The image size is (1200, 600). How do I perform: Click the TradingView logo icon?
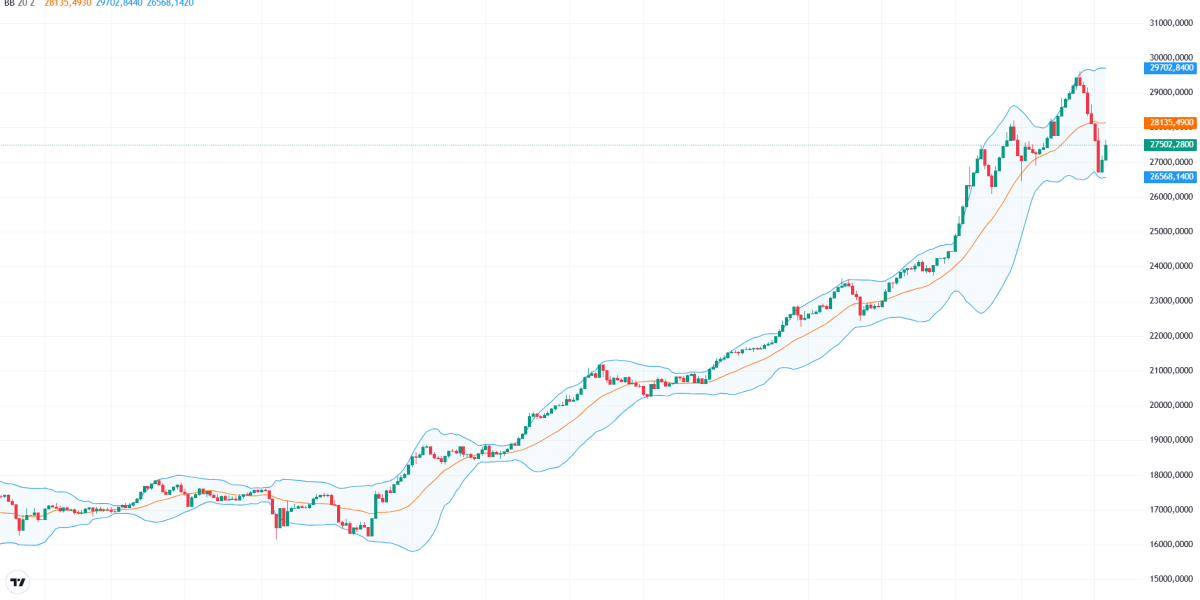[x=17, y=582]
